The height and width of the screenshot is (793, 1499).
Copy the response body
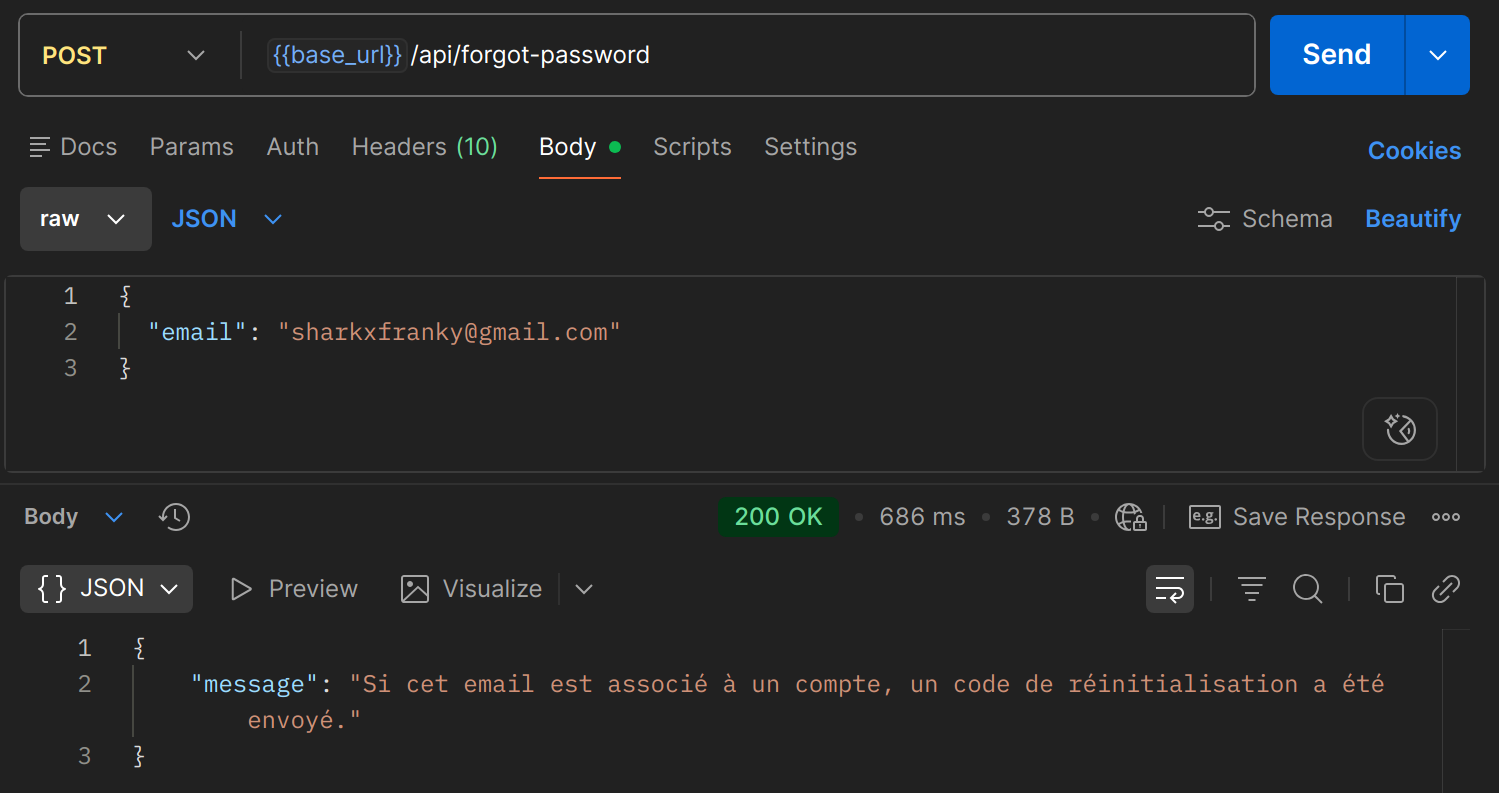[1389, 589]
